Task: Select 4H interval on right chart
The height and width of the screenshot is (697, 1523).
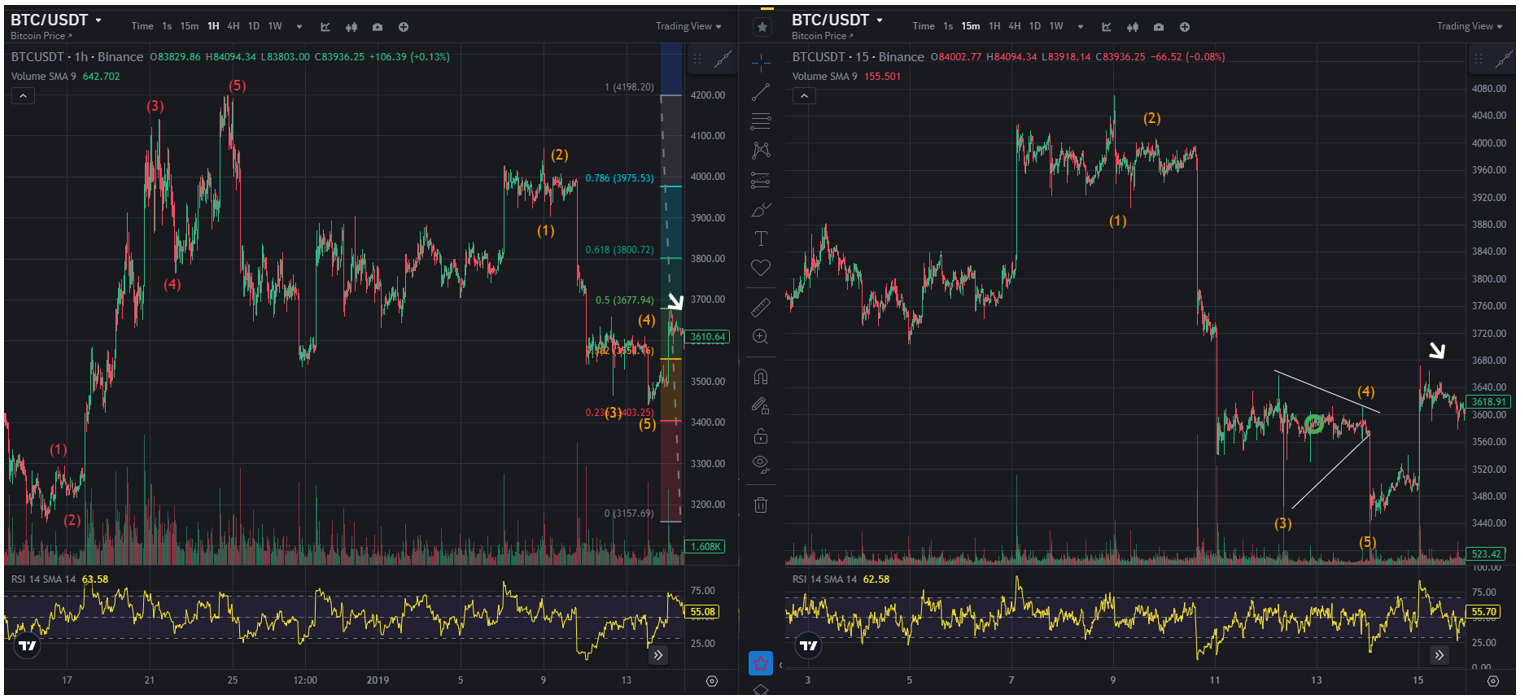Action: pyautogui.click(x=1014, y=26)
